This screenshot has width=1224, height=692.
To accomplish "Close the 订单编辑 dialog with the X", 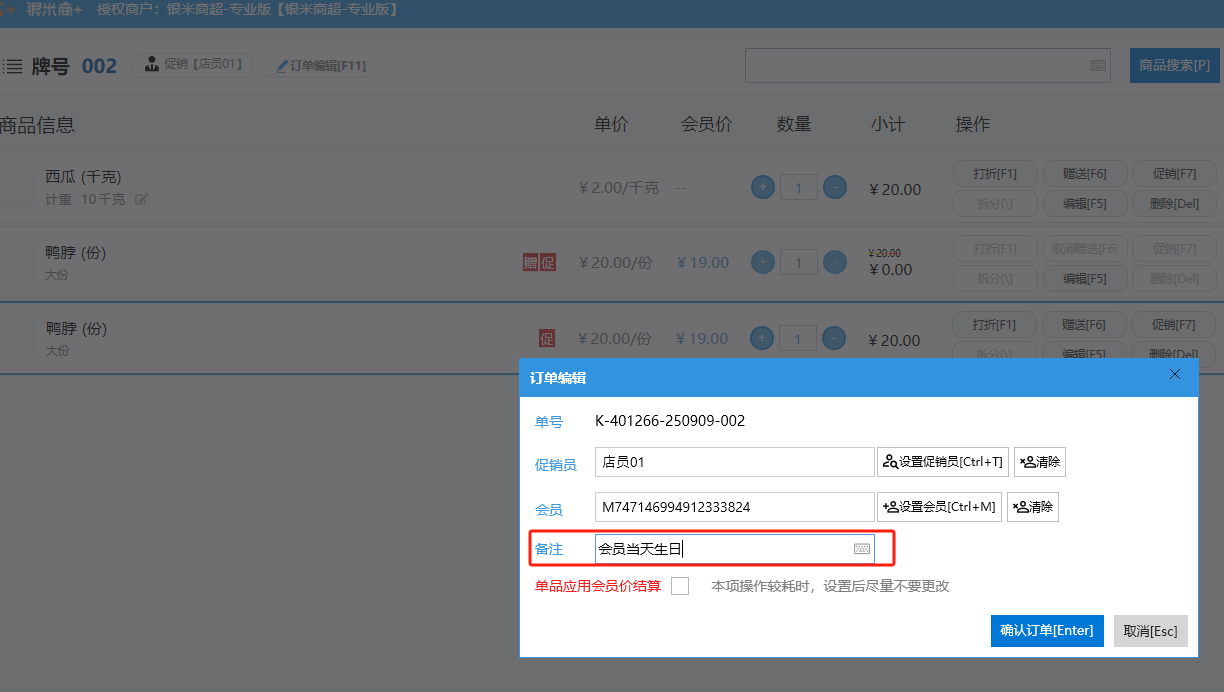I will [x=1175, y=375].
